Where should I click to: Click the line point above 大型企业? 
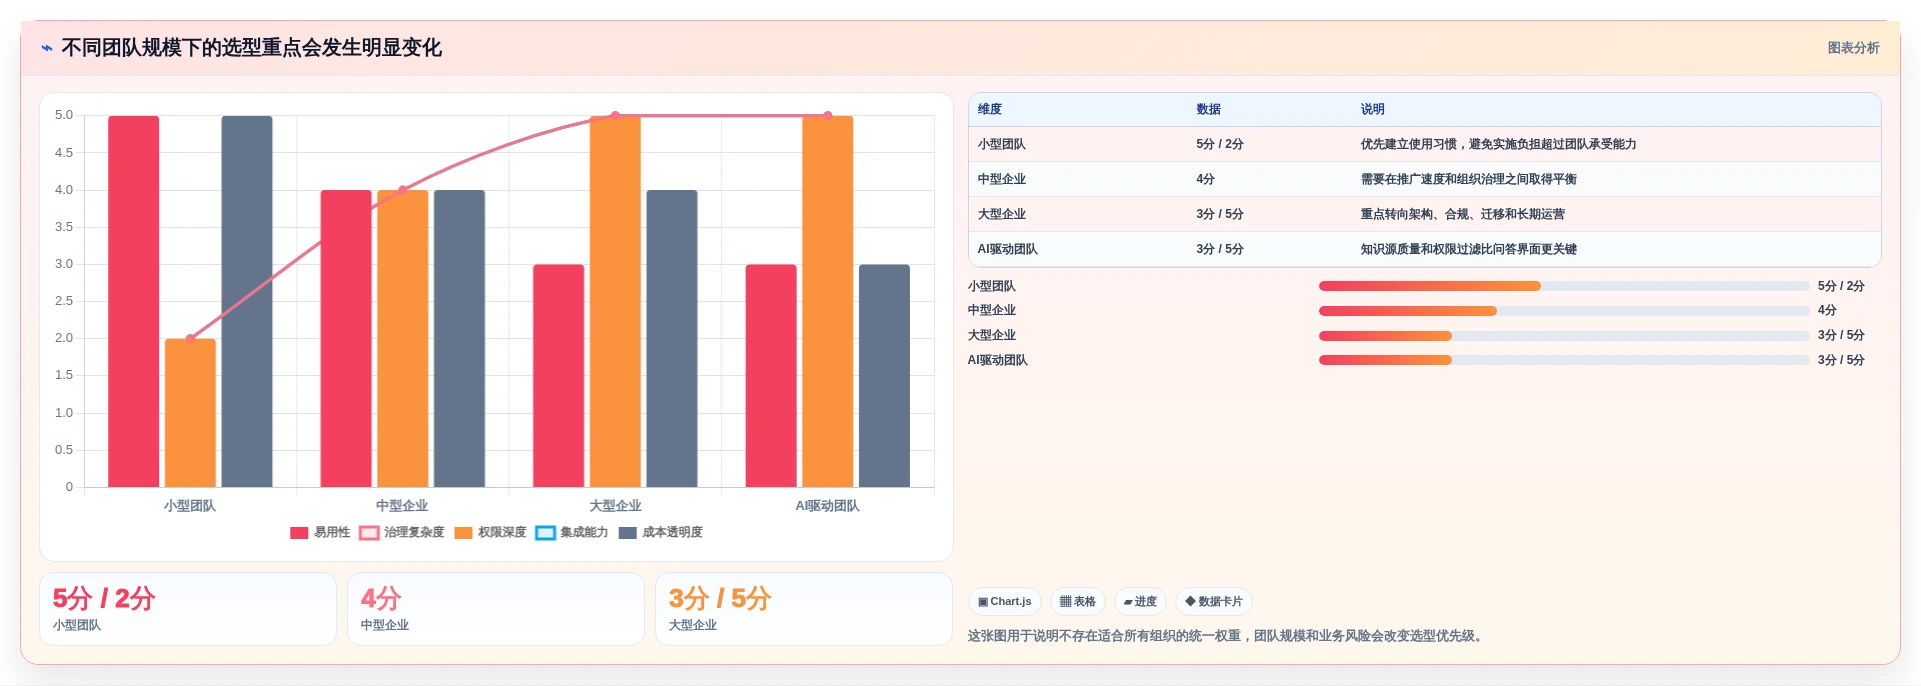click(x=615, y=116)
